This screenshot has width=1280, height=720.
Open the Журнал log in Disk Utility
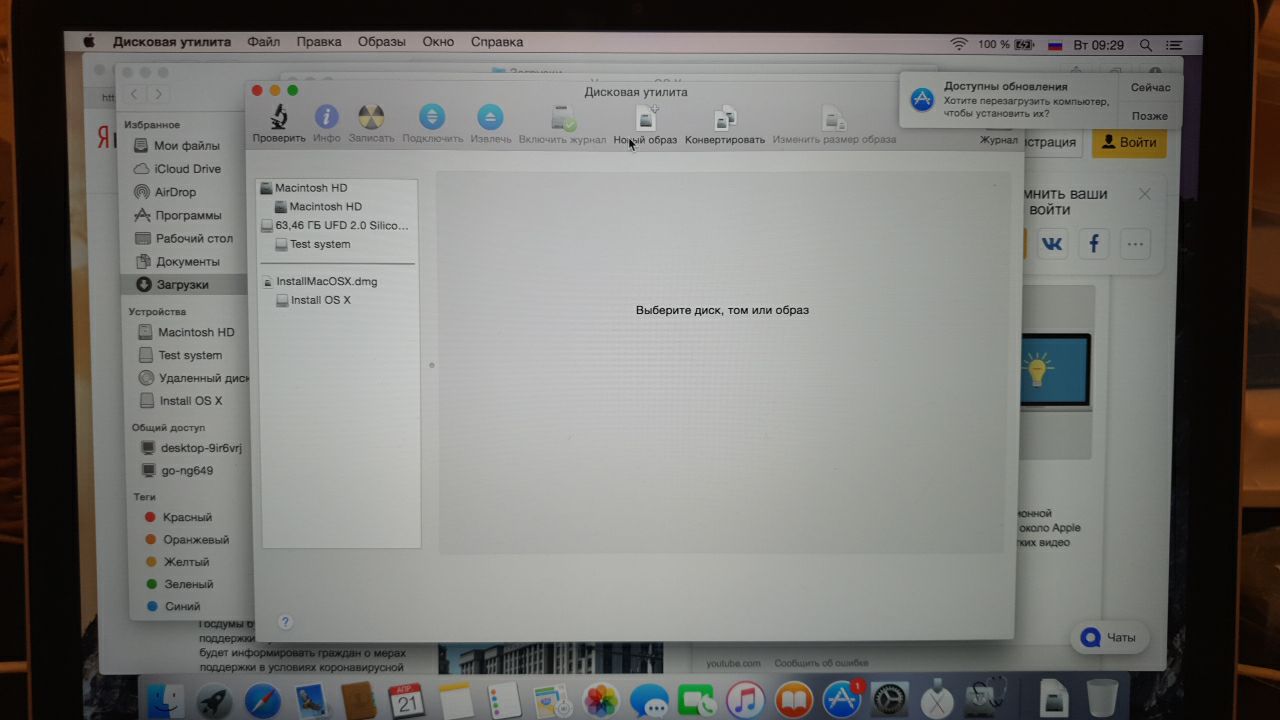(998, 140)
